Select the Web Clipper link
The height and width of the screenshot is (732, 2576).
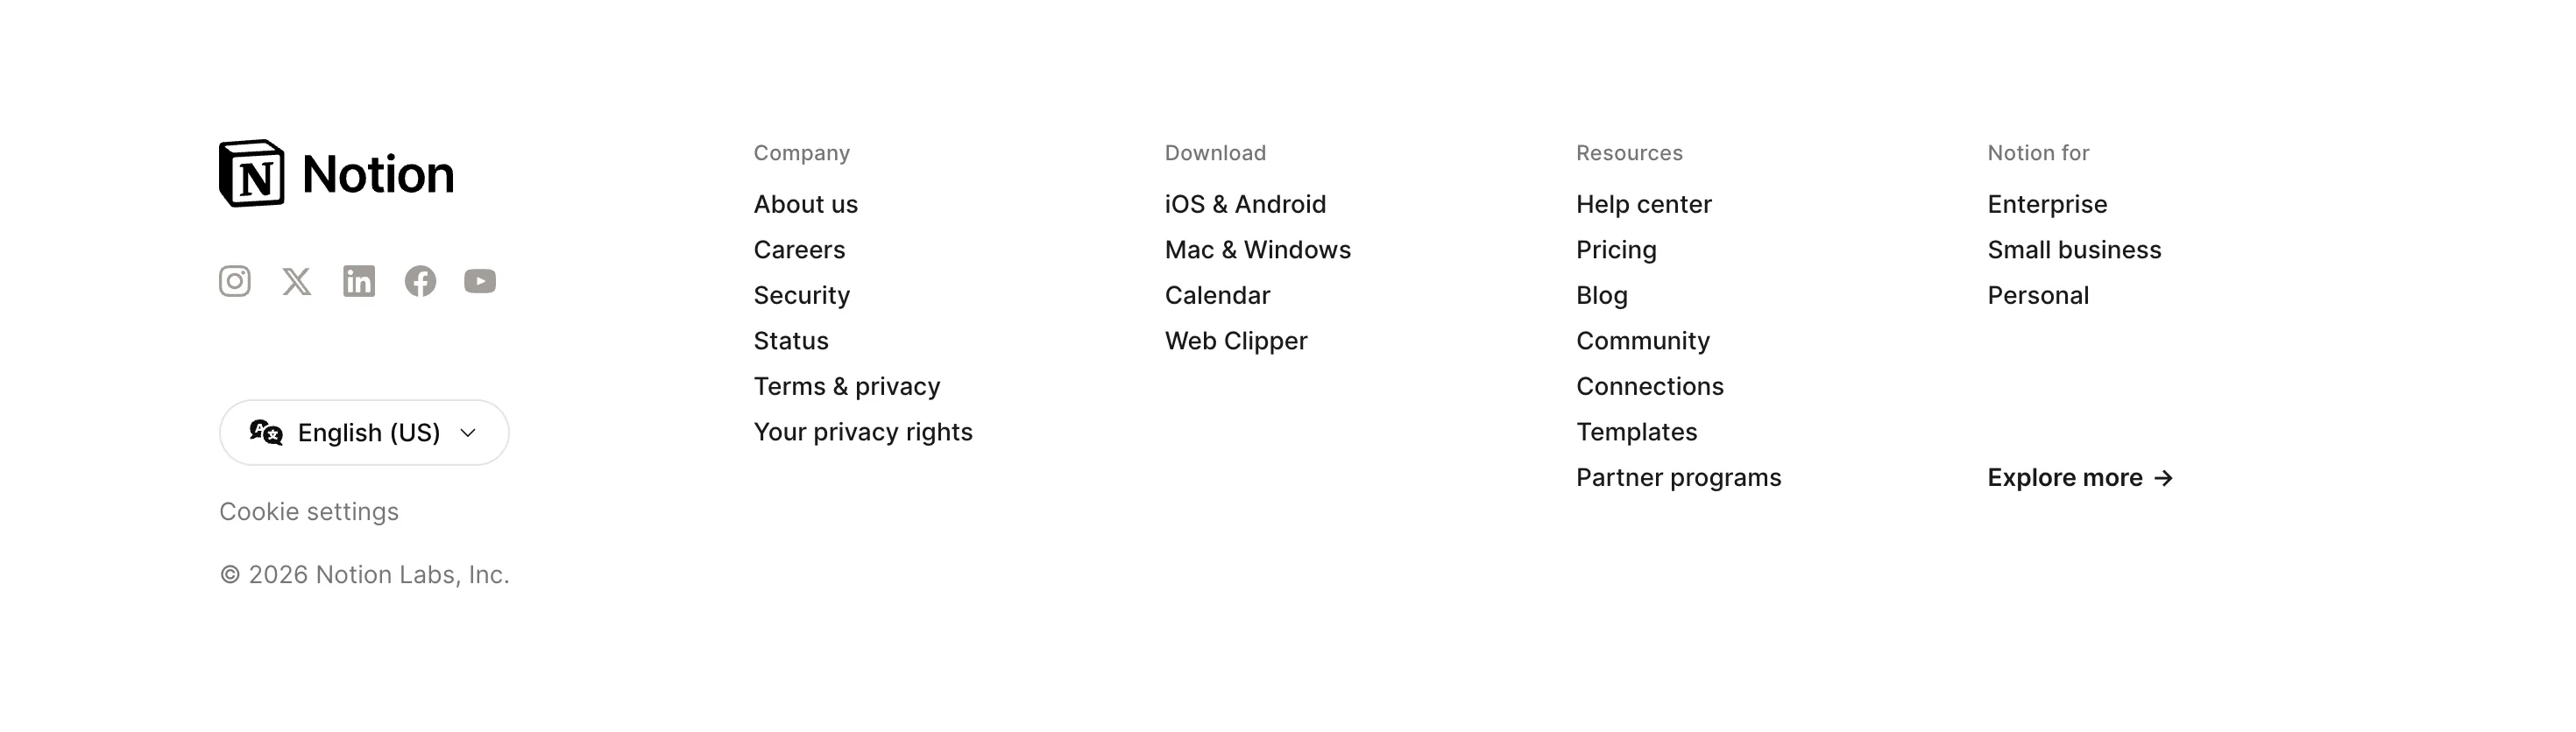pos(1236,341)
